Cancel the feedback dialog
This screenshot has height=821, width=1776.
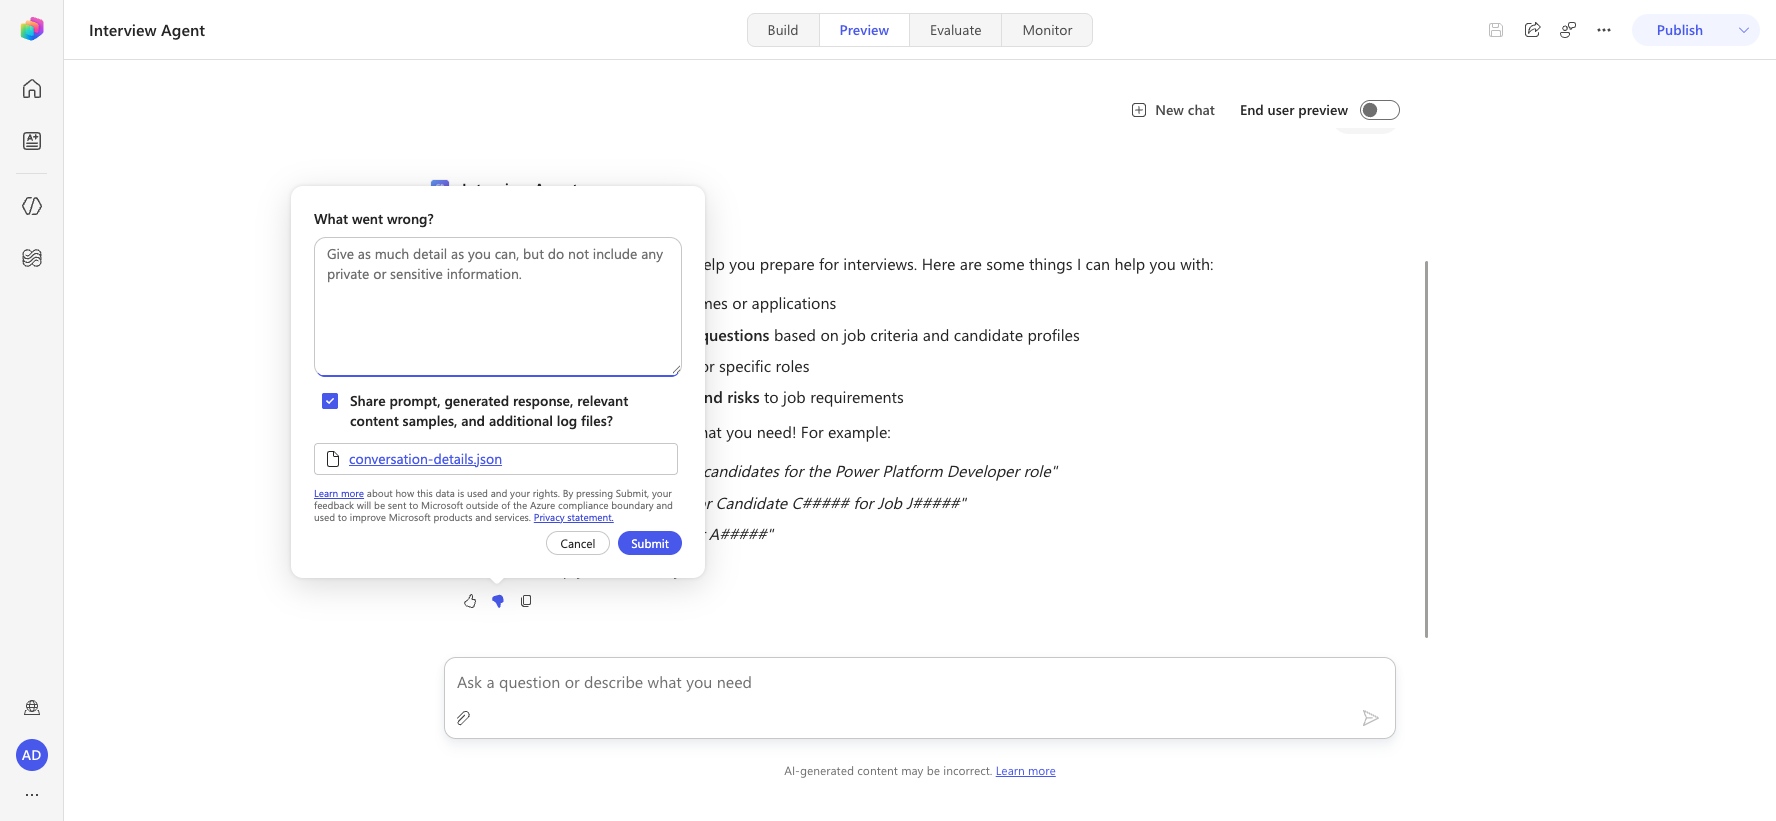point(578,543)
